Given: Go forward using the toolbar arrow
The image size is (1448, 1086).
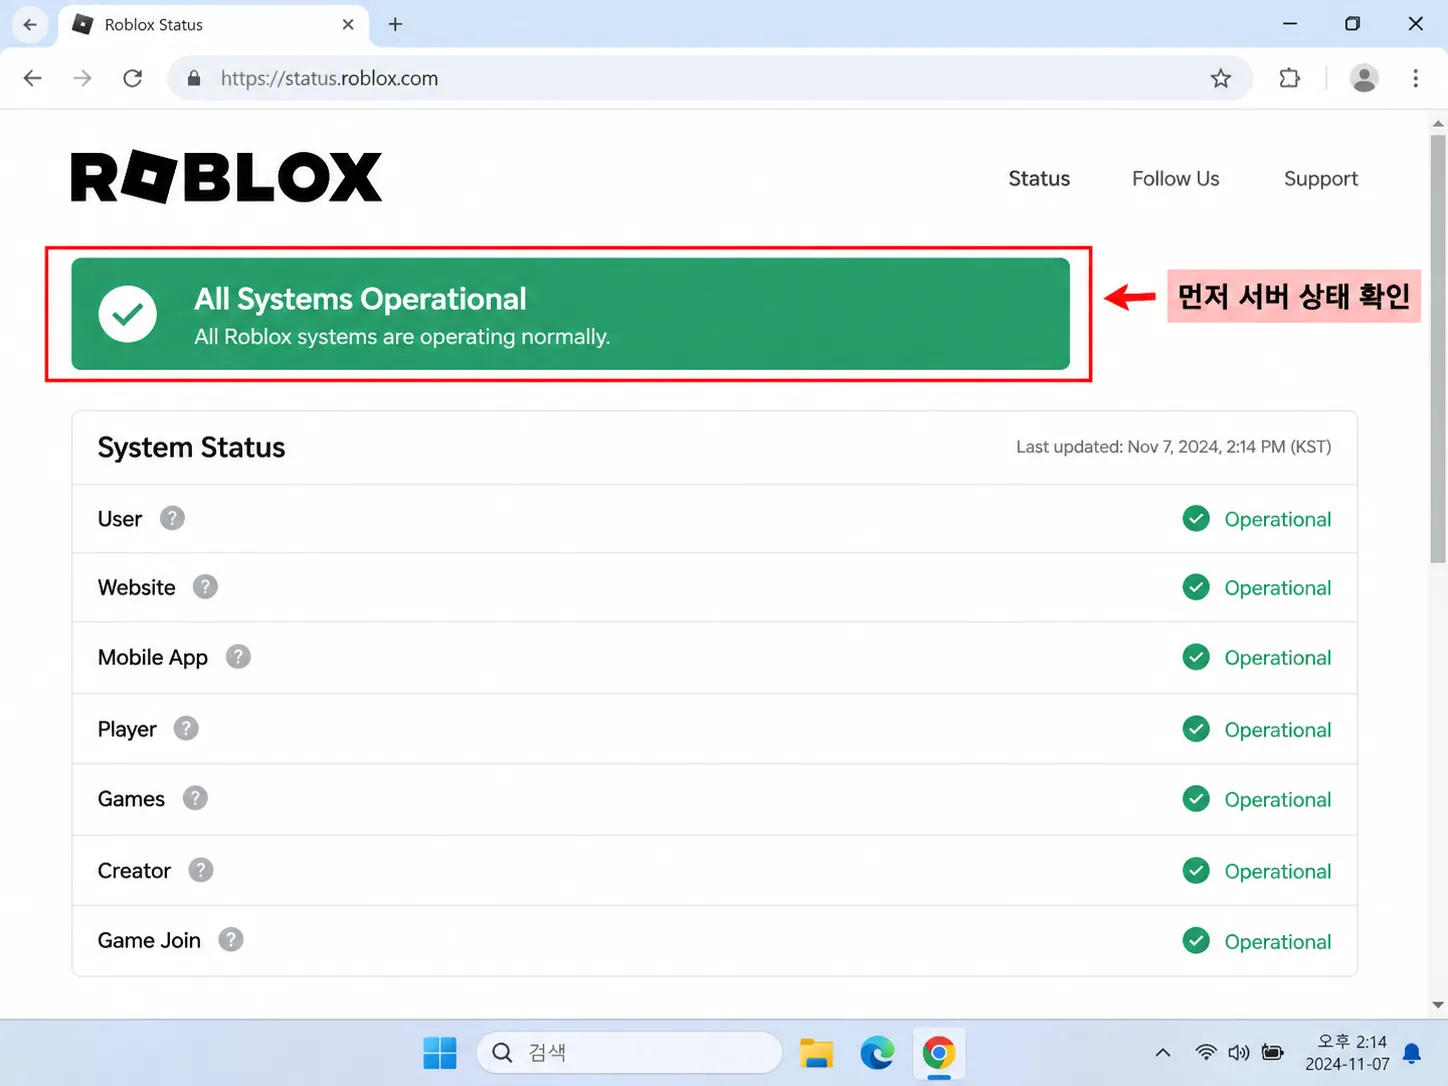Looking at the screenshot, I should point(82,78).
